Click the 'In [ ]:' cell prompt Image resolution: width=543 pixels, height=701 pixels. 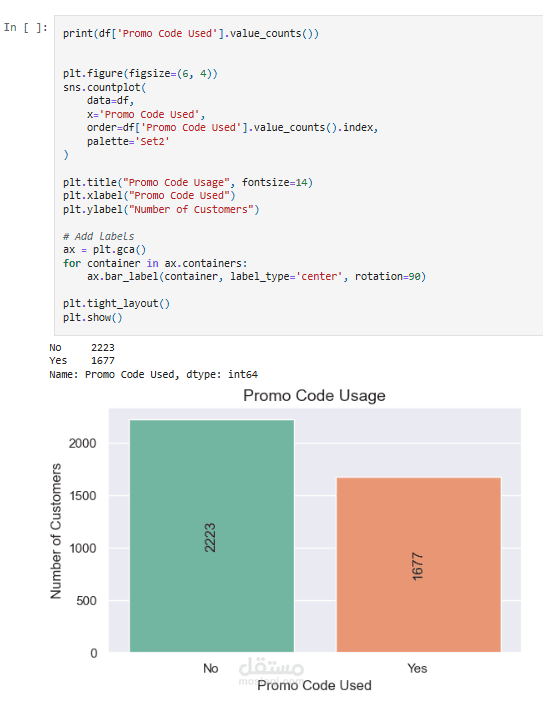coord(25,28)
